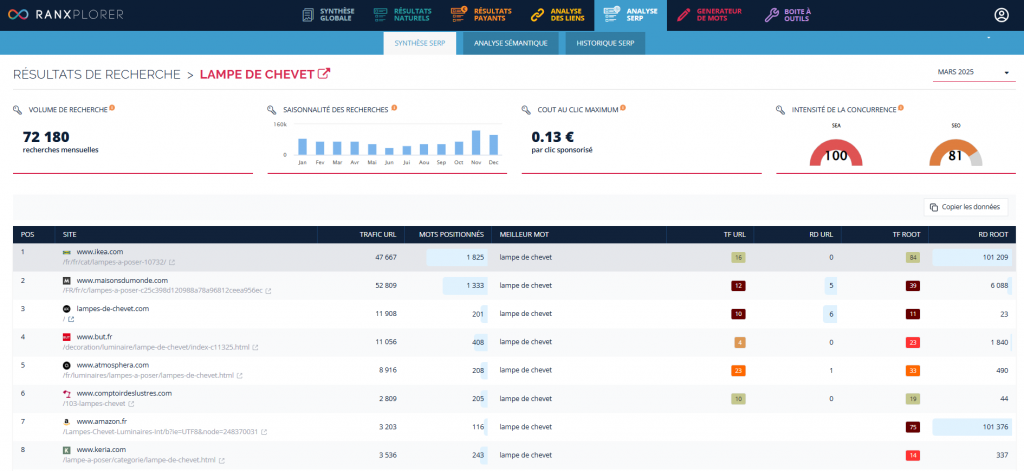Switch to Analyse Sémantique tab

(511, 43)
